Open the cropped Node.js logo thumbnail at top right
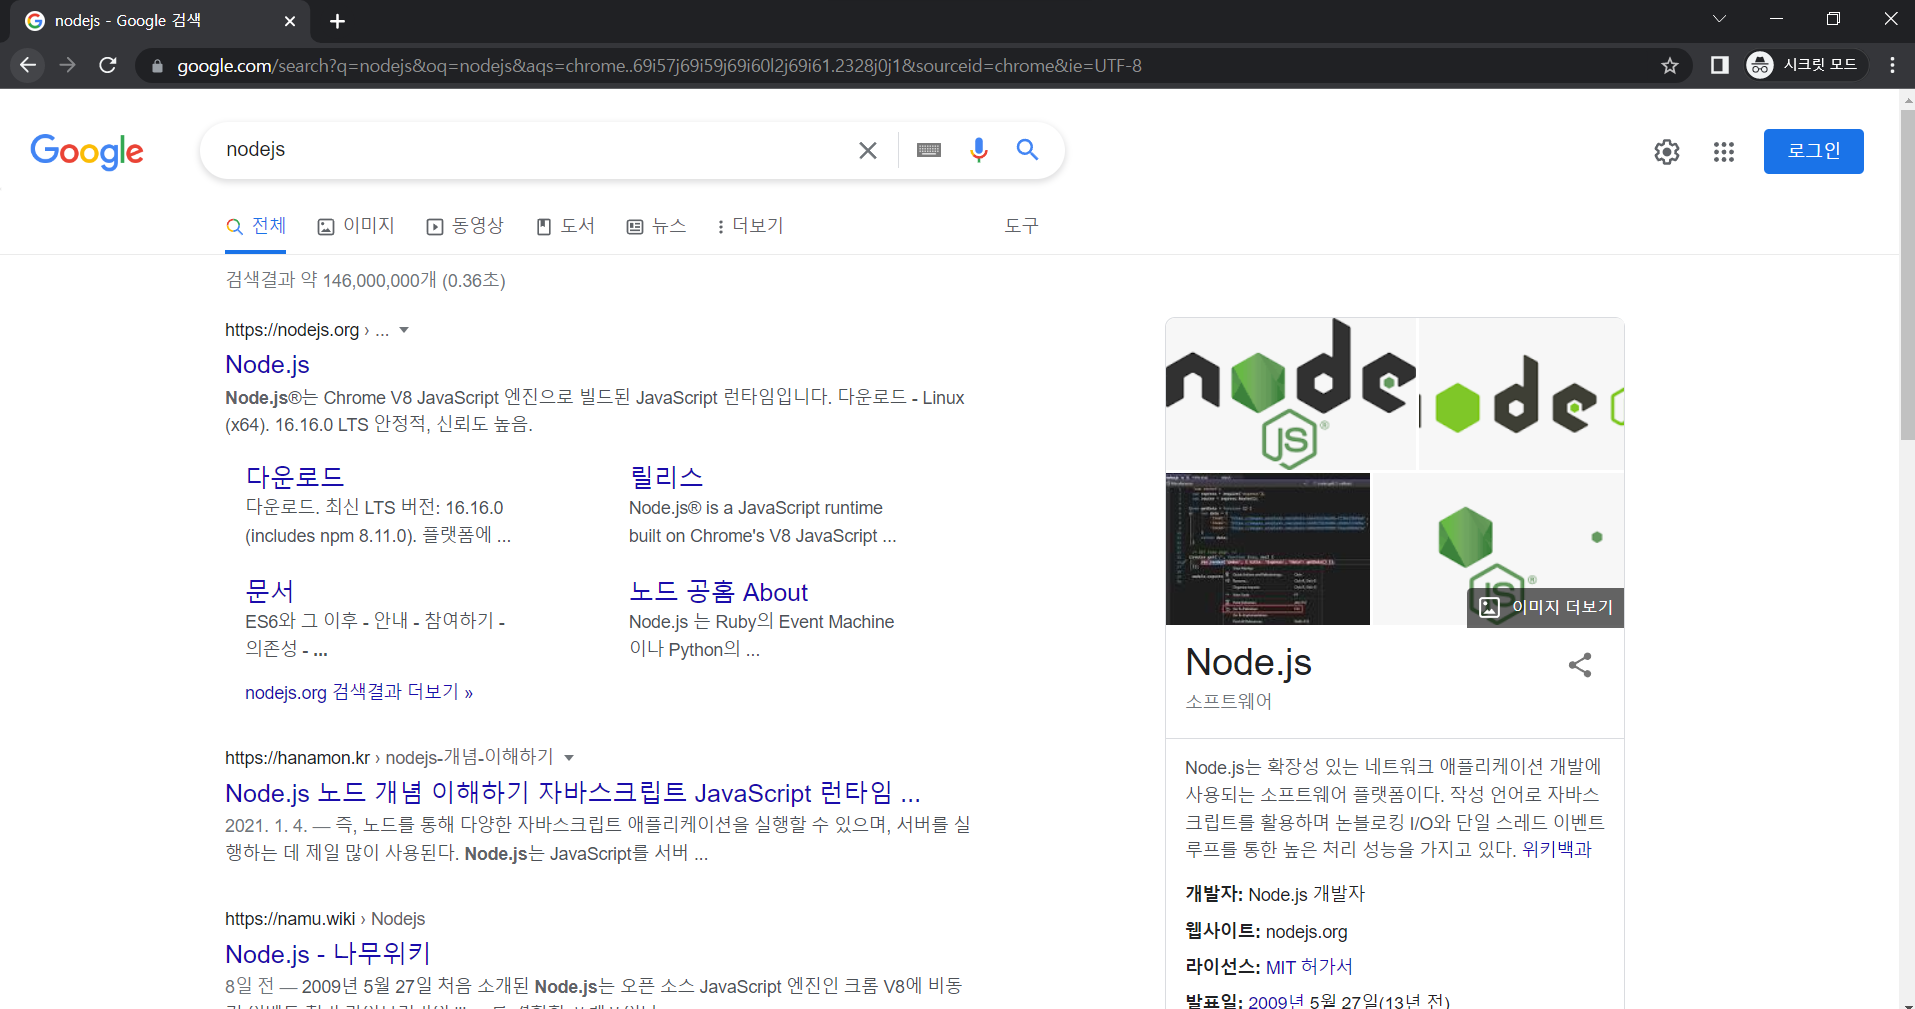Image resolution: width=1915 pixels, height=1009 pixels. click(x=1521, y=394)
